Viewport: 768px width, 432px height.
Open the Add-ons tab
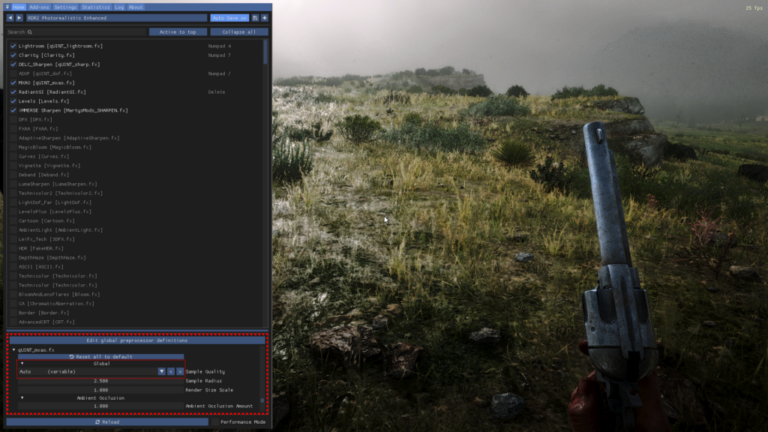click(x=39, y=7)
